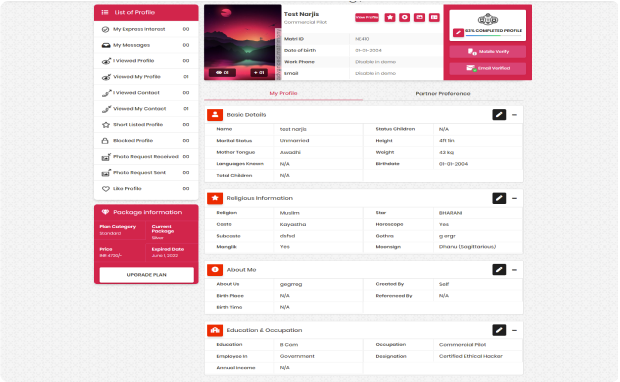Image resolution: width=620 pixels, height=382 pixels.
Task: Click the Caste value Kayastha
Action: pos(293,225)
